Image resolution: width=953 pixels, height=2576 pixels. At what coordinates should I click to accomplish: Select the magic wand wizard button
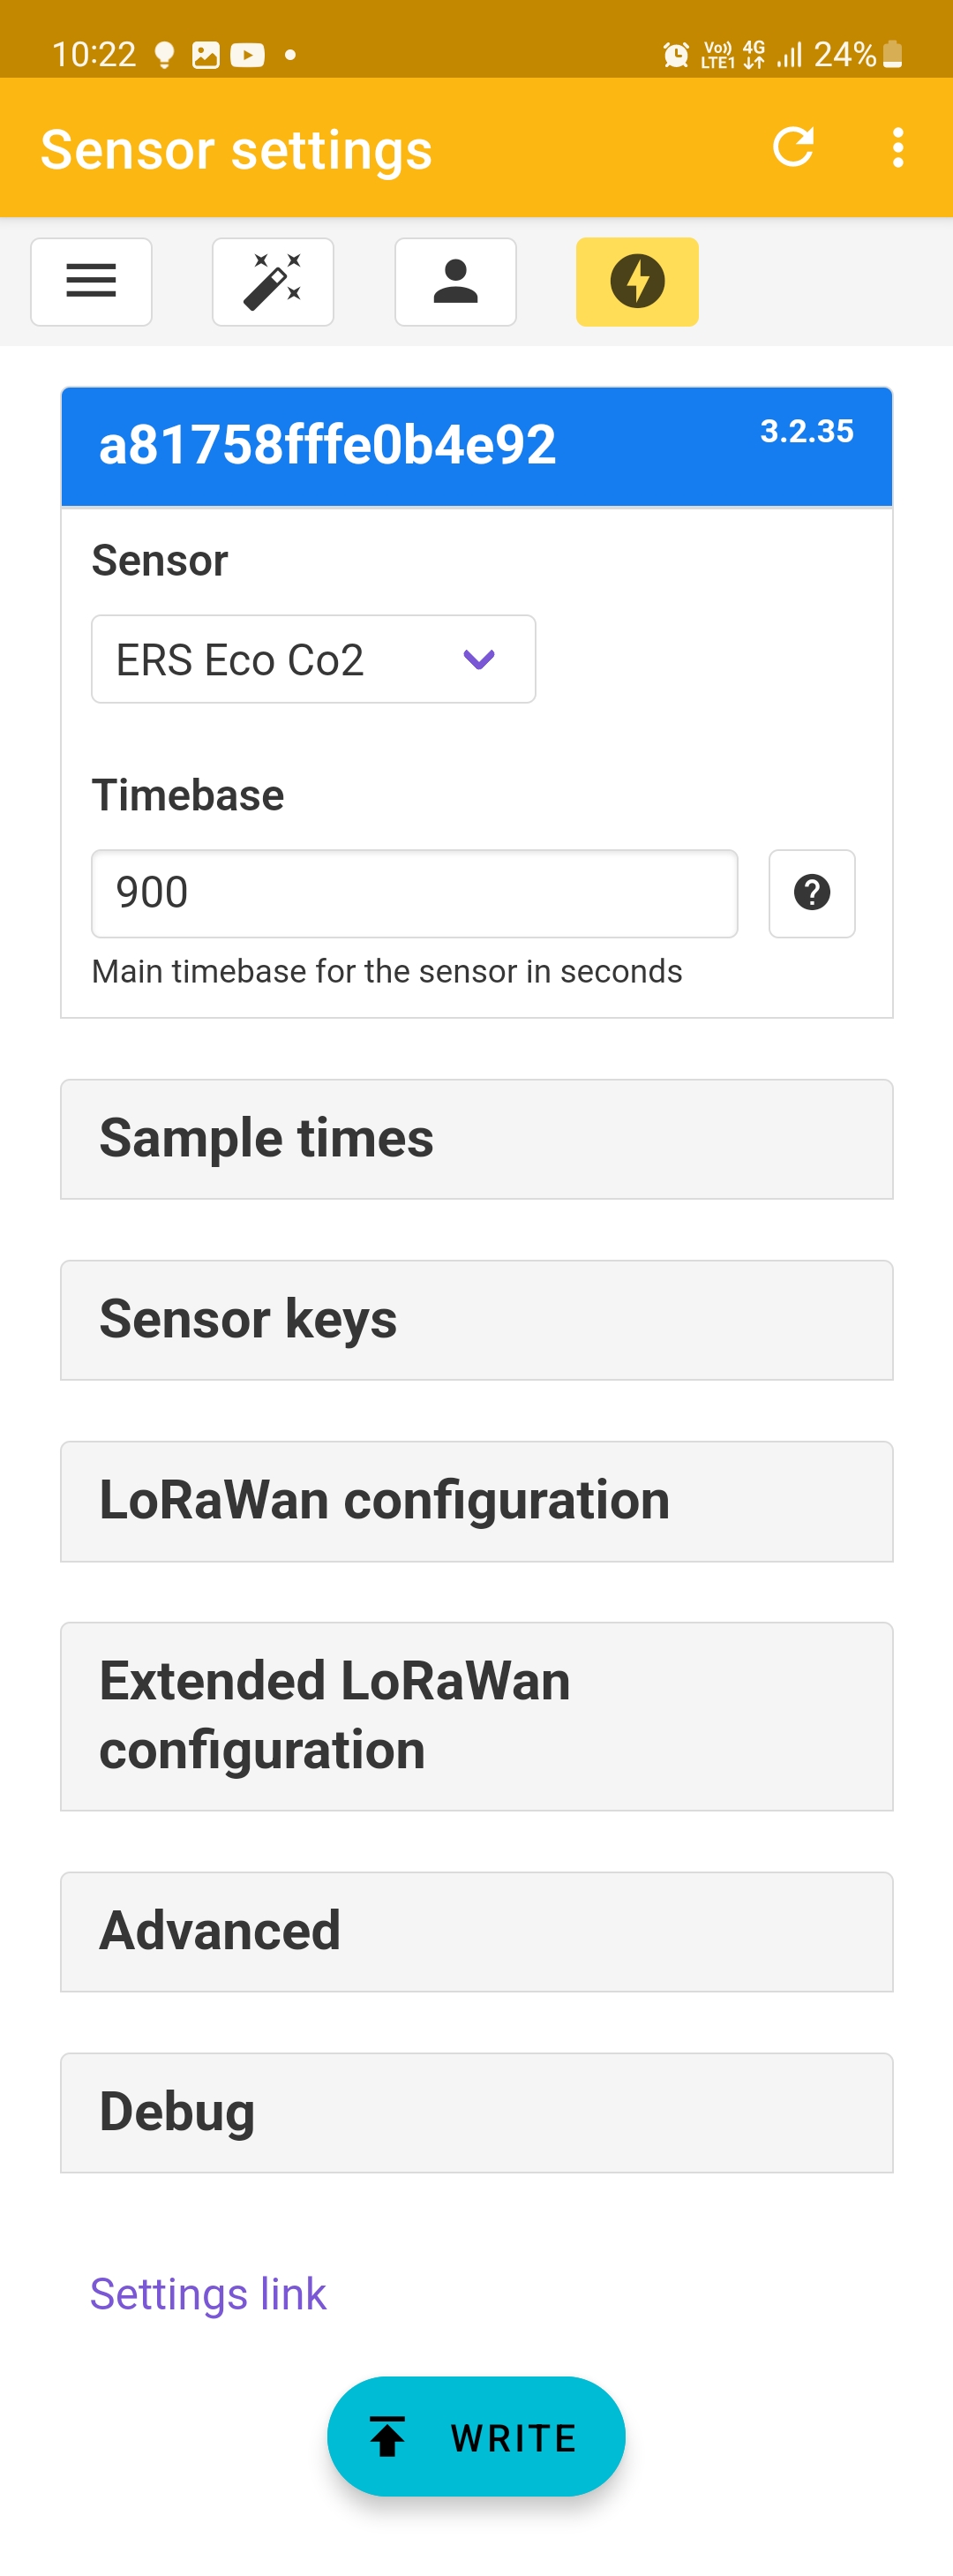273,281
